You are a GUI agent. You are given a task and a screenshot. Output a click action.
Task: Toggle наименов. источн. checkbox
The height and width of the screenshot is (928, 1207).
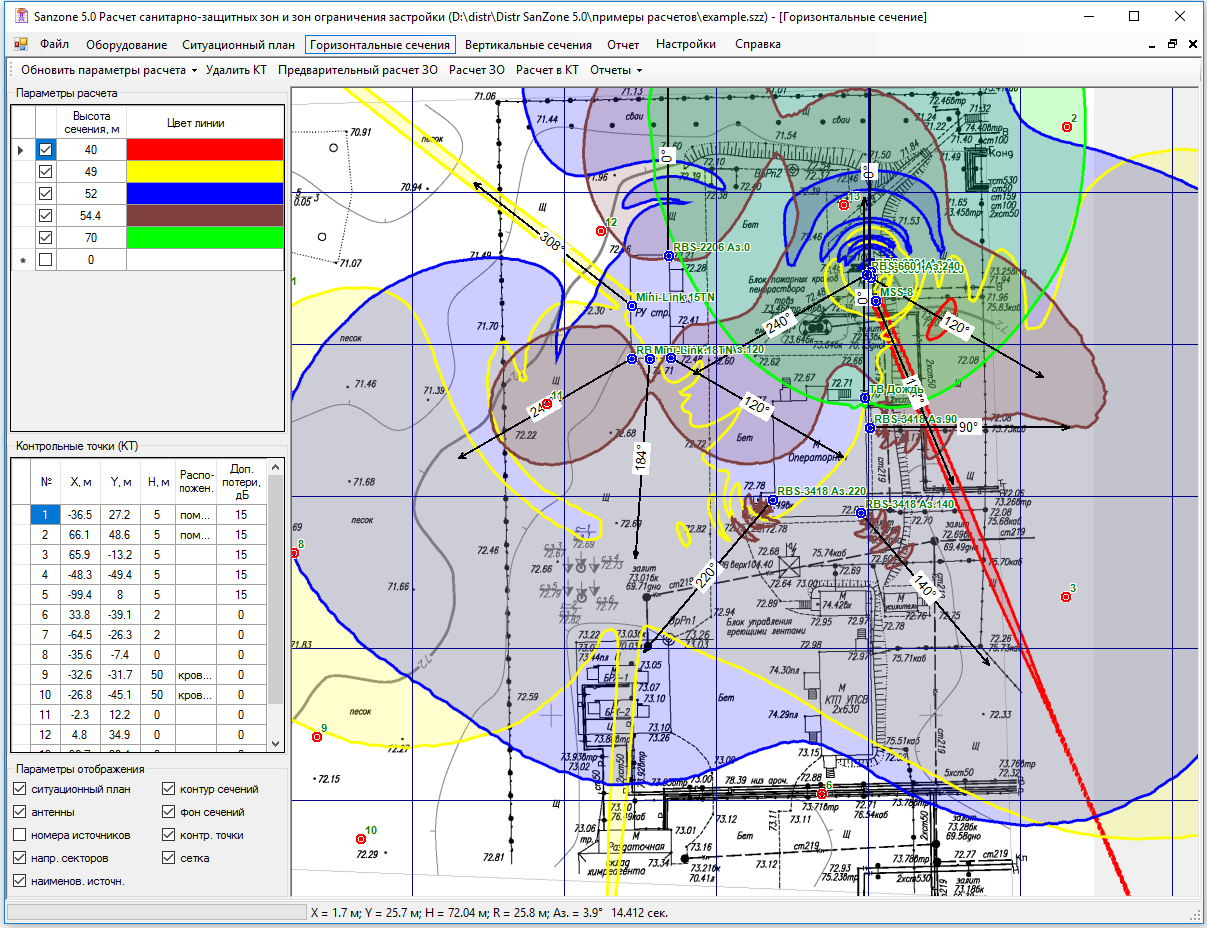[x=20, y=881]
